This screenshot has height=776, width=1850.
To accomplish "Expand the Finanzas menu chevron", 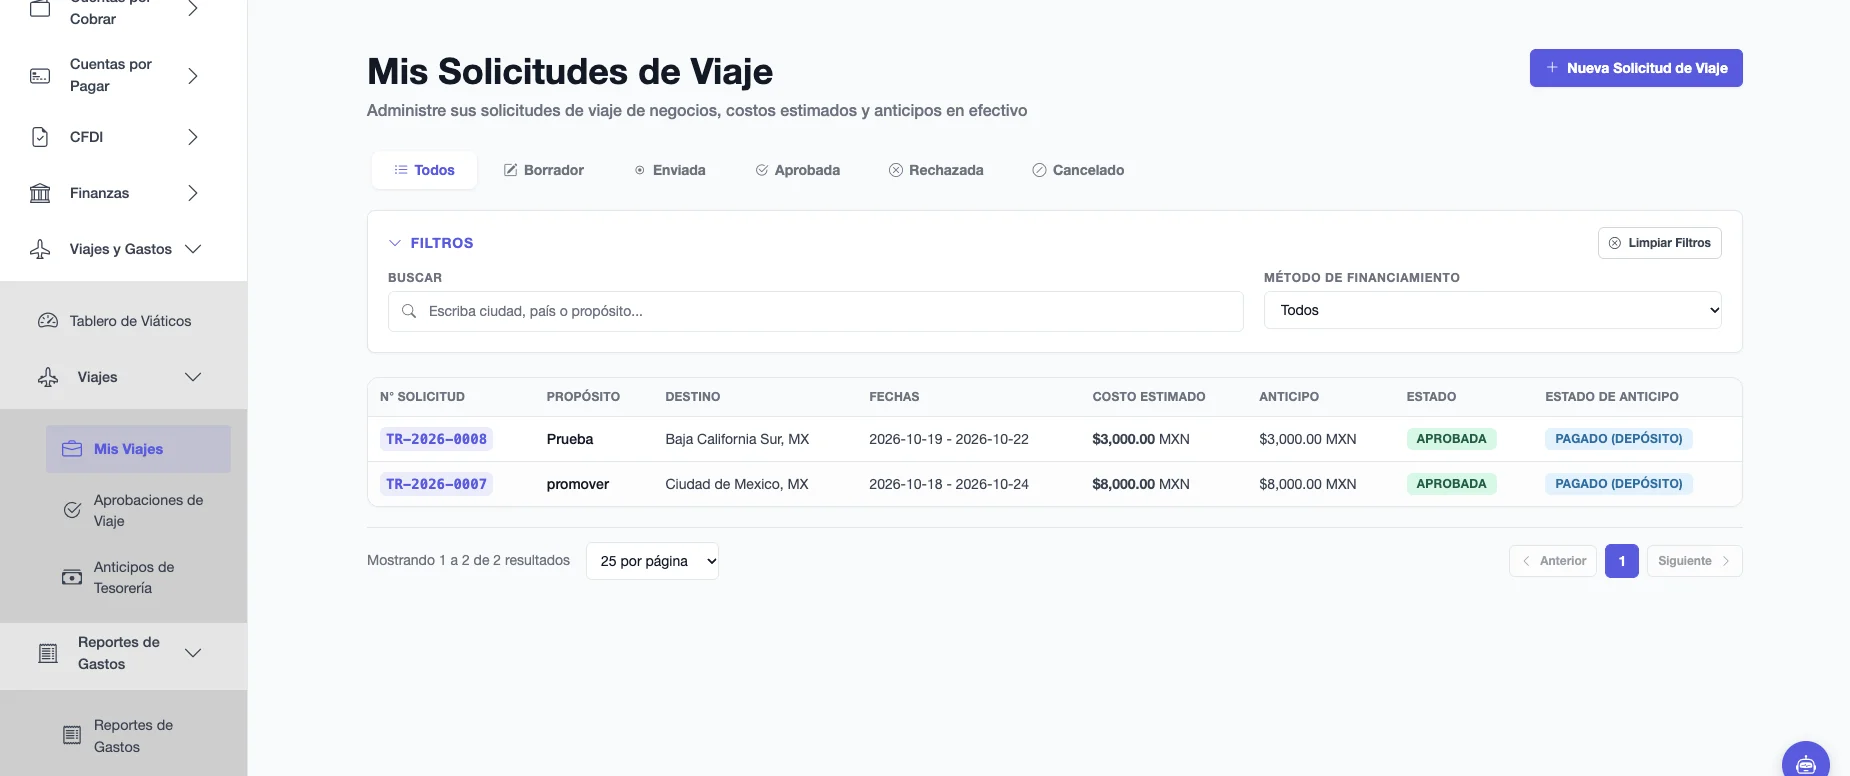I will coord(193,193).
